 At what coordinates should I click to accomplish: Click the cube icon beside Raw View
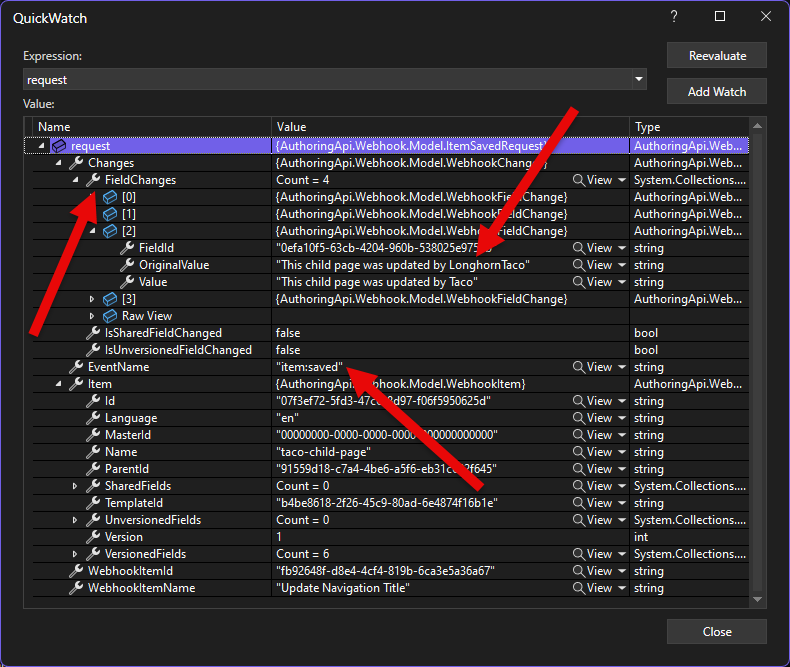point(111,316)
